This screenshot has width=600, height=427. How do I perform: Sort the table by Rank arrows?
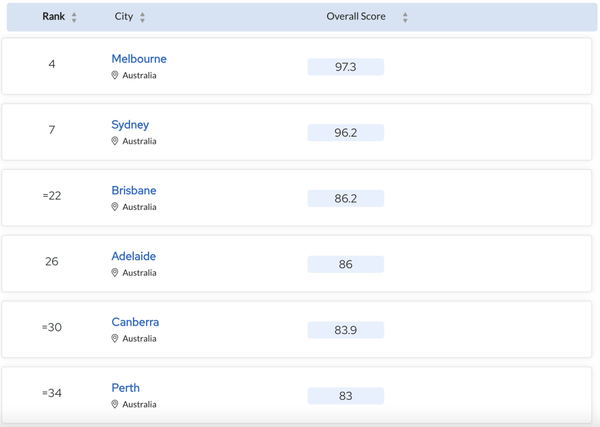click(x=74, y=17)
